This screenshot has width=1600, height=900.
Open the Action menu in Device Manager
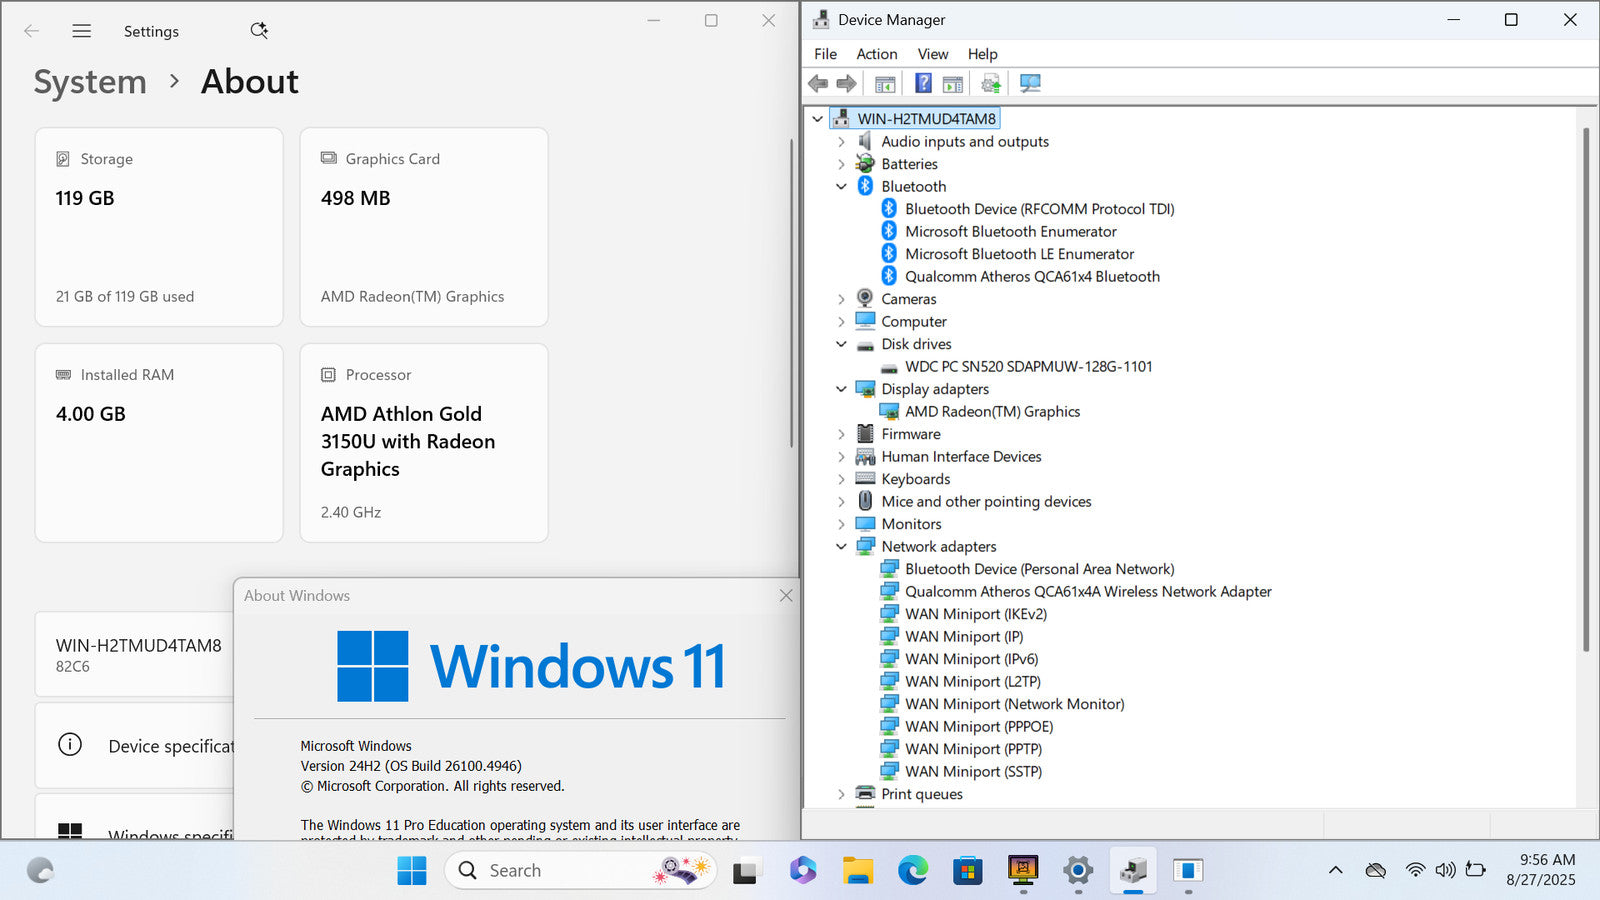[x=876, y=54]
